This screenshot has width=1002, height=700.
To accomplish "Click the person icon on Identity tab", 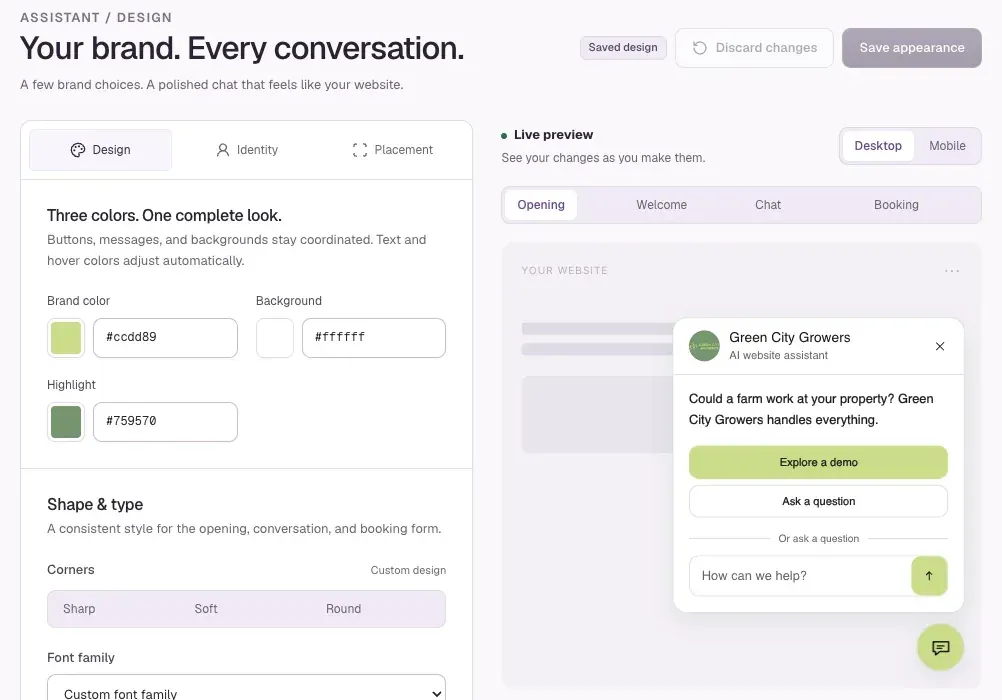I will tap(222, 150).
